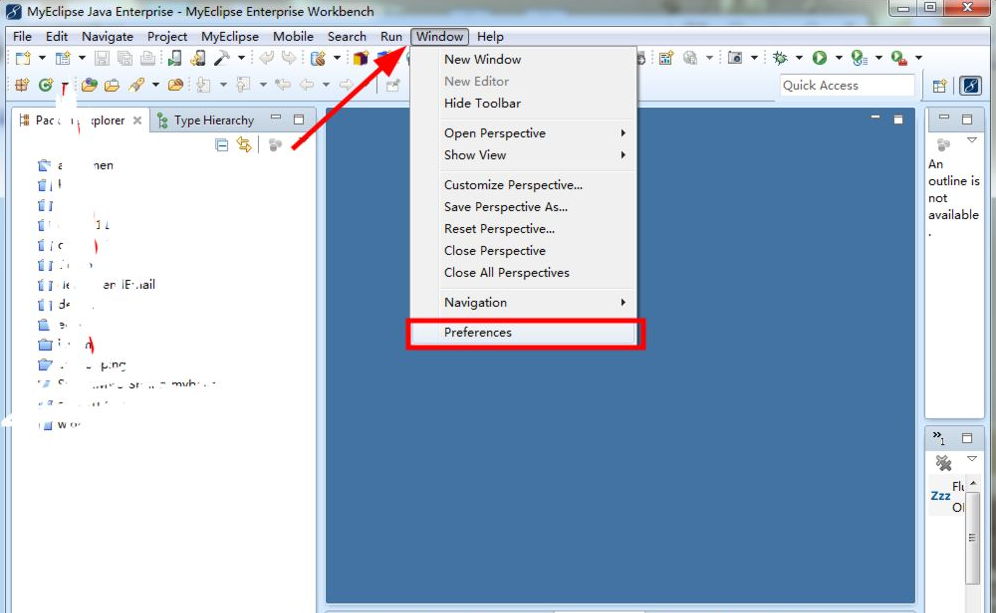The height and width of the screenshot is (613, 996).
Task: Maximize the editor area
Action: 898,119
